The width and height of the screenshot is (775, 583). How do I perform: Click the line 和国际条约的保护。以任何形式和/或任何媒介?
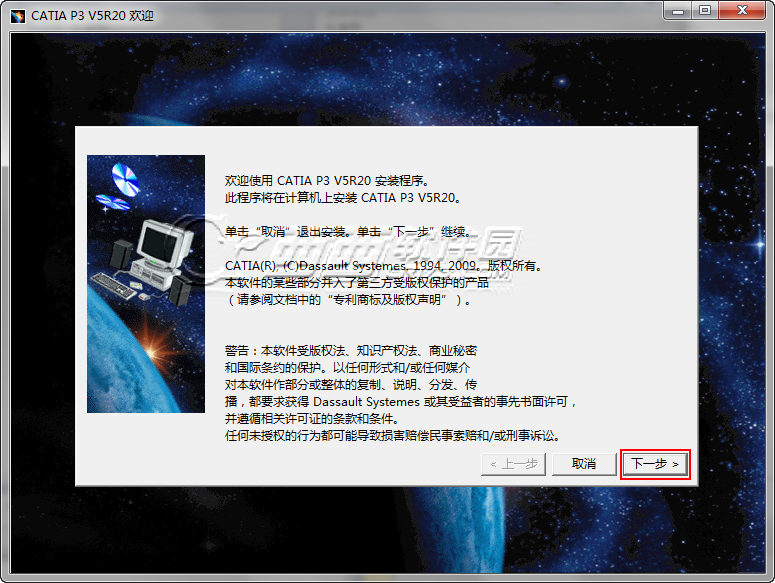pyautogui.click(x=347, y=368)
